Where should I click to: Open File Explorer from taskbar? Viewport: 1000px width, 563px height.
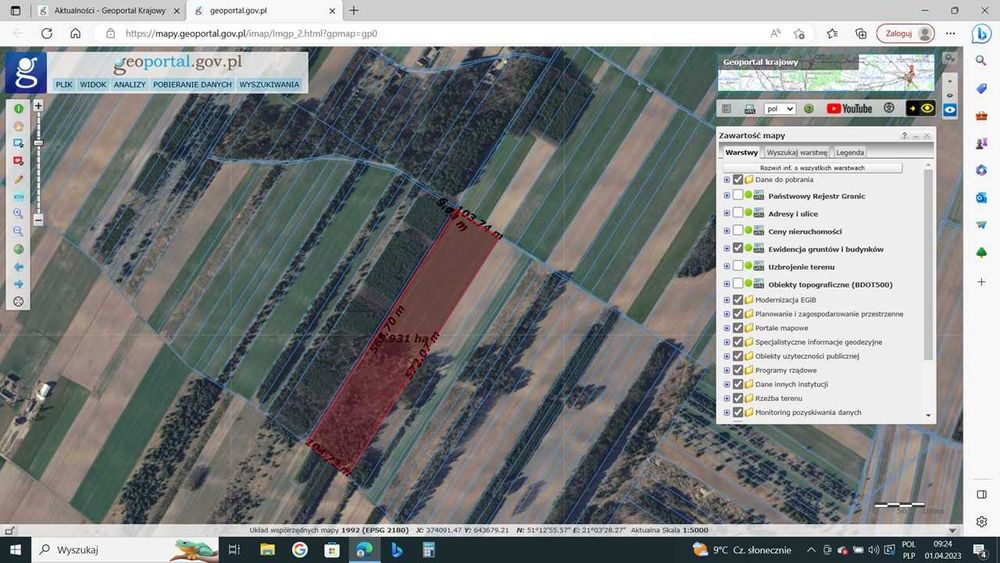(267, 550)
